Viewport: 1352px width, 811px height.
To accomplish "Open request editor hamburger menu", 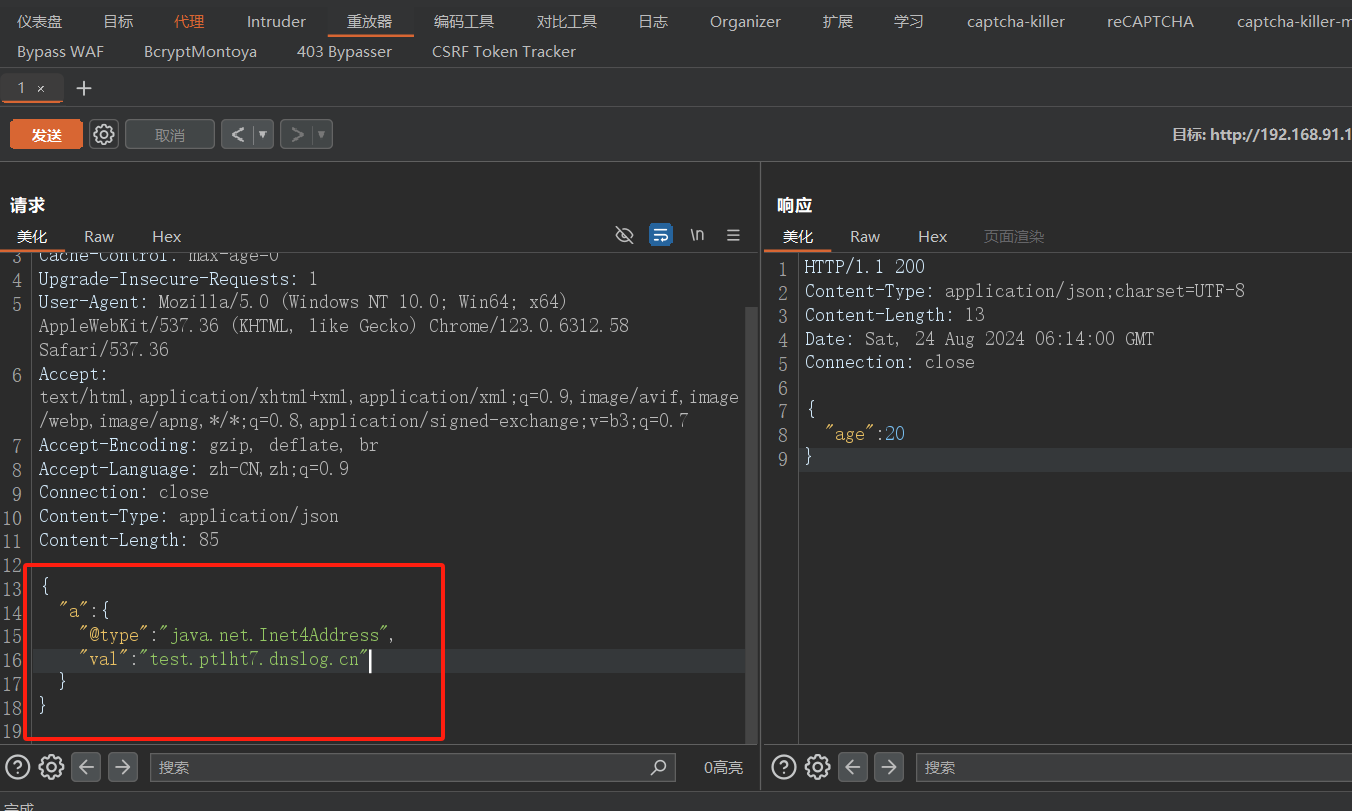I will click(733, 235).
